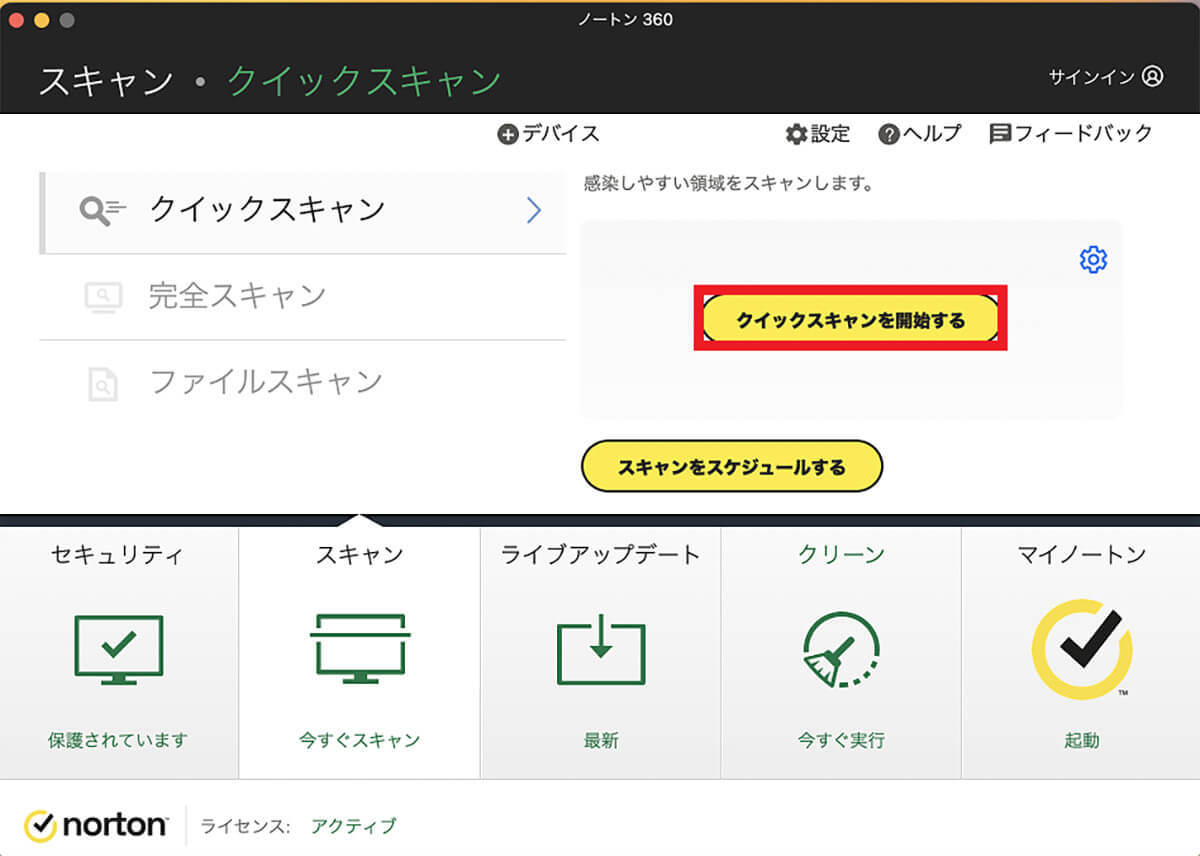This screenshot has width=1200, height=856.
Task: Switch to the セキュリティ tab
Action: pyautogui.click(x=119, y=653)
